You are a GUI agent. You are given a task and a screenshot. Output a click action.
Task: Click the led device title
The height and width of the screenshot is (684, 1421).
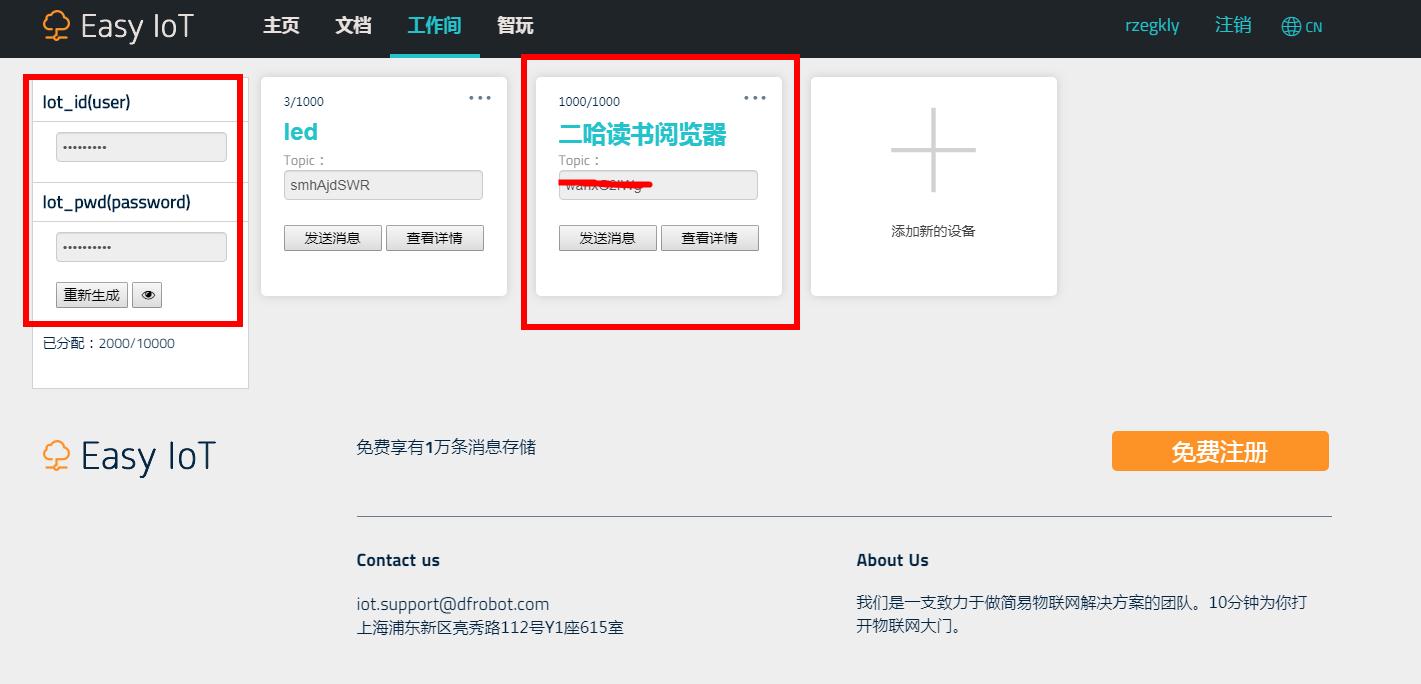tap(301, 132)
